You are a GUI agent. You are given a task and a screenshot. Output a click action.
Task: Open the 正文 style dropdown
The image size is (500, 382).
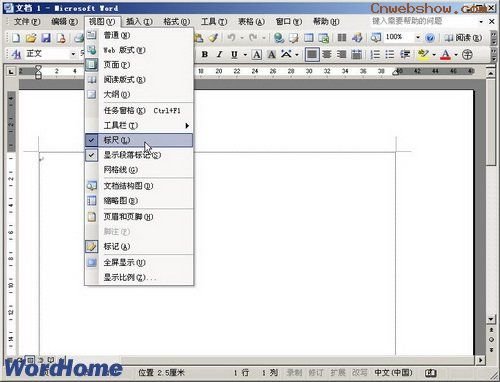point(73,54)
